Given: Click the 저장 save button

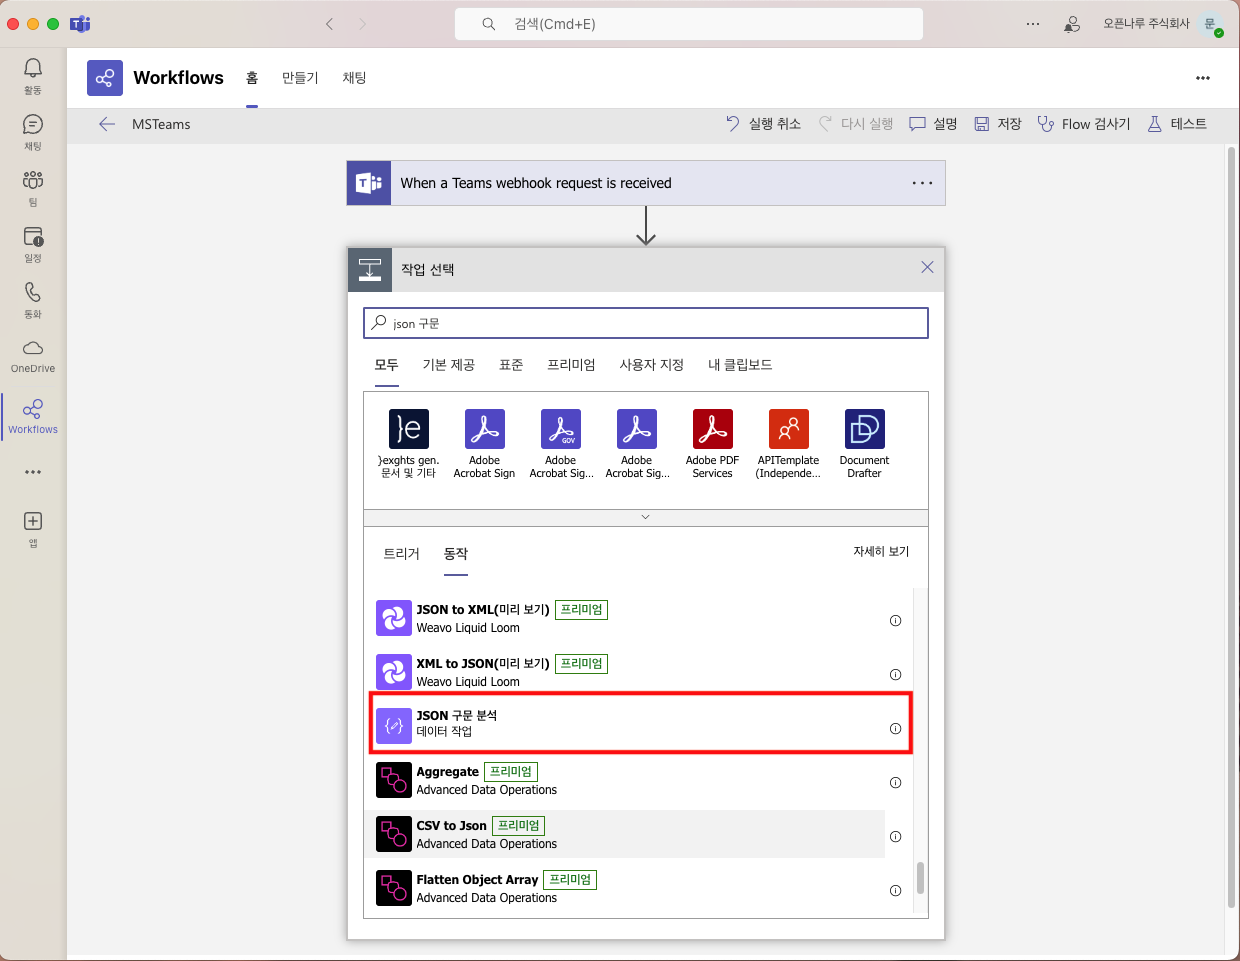Looking at the screenshot, I should click(998, 124).
